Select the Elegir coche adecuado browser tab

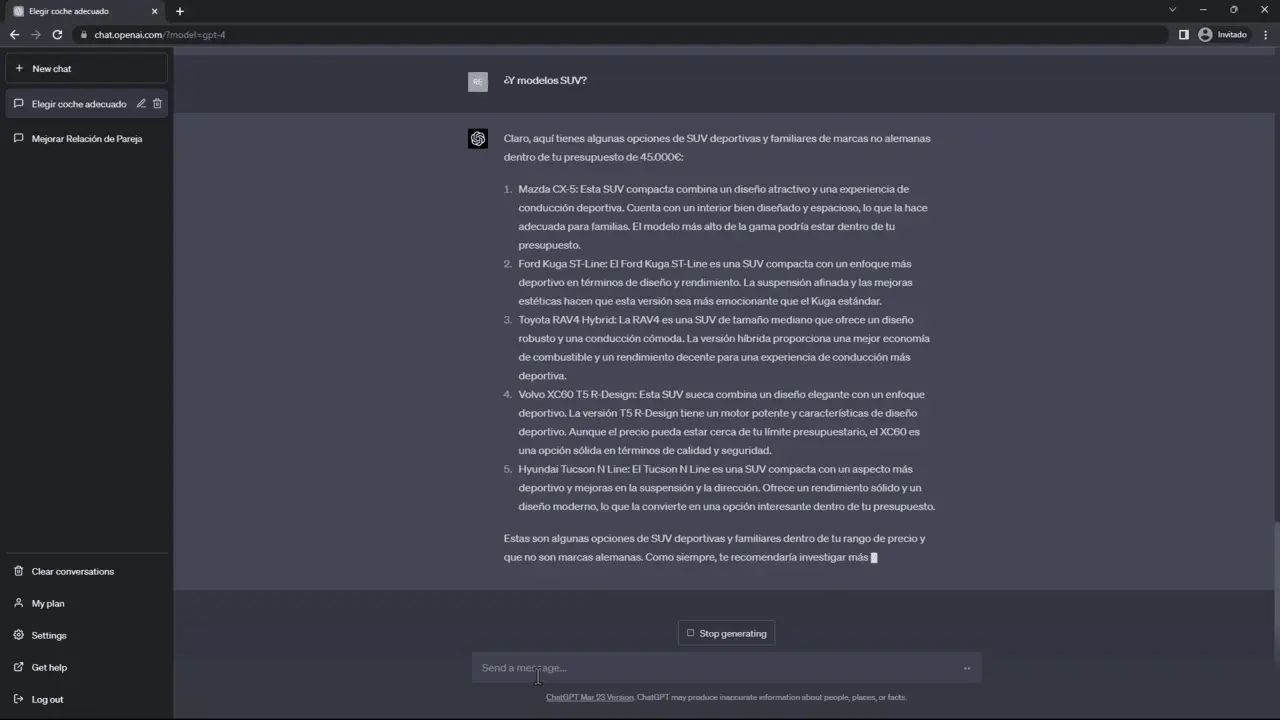(85, 11)
